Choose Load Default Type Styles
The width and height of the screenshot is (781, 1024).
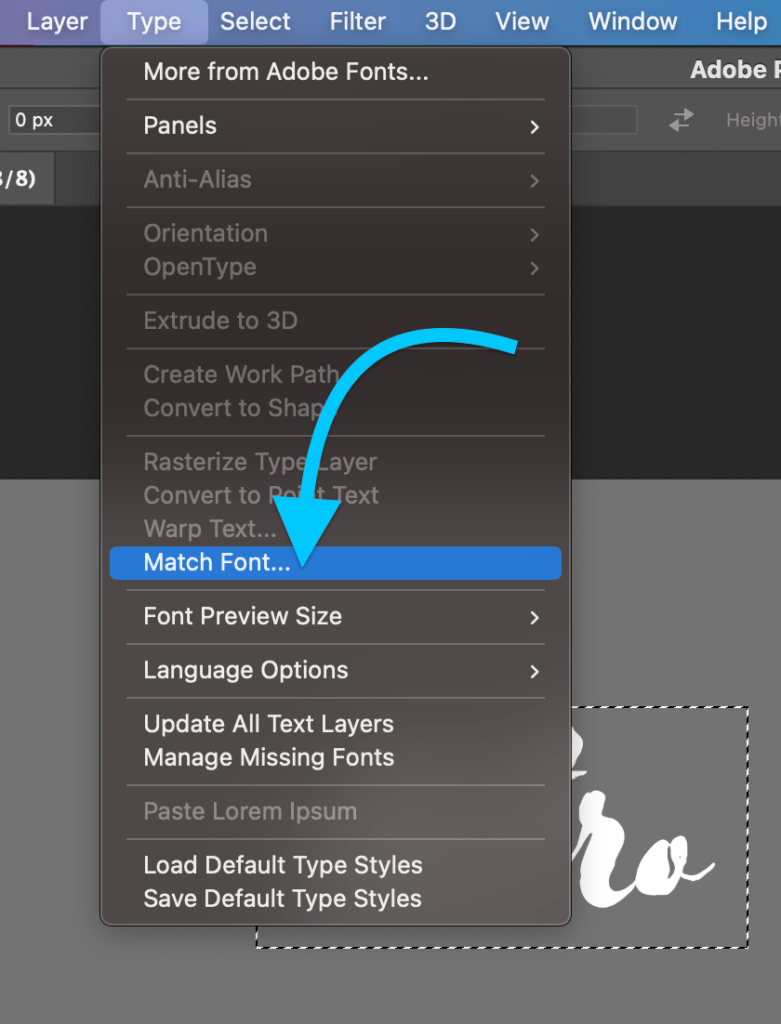coord(282,865)
